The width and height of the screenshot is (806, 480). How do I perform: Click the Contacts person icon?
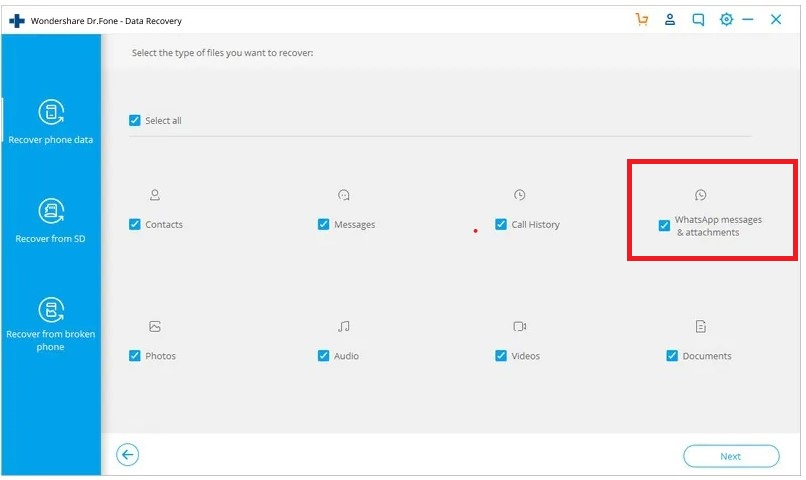pyautogui.click(x=155, y=195)
